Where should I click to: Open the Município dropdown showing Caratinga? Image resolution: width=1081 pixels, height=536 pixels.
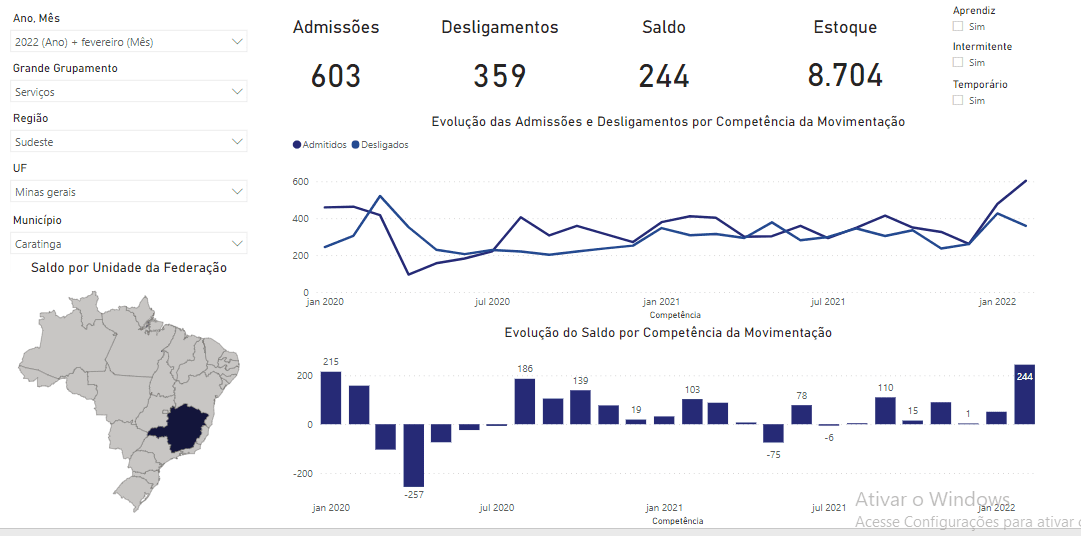[129, 243]
